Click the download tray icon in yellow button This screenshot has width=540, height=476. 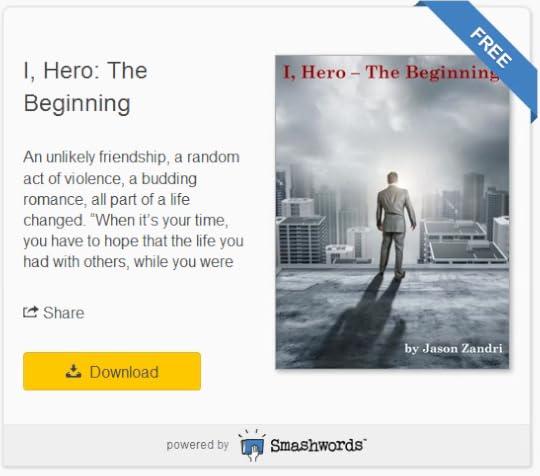pos(73,371)
